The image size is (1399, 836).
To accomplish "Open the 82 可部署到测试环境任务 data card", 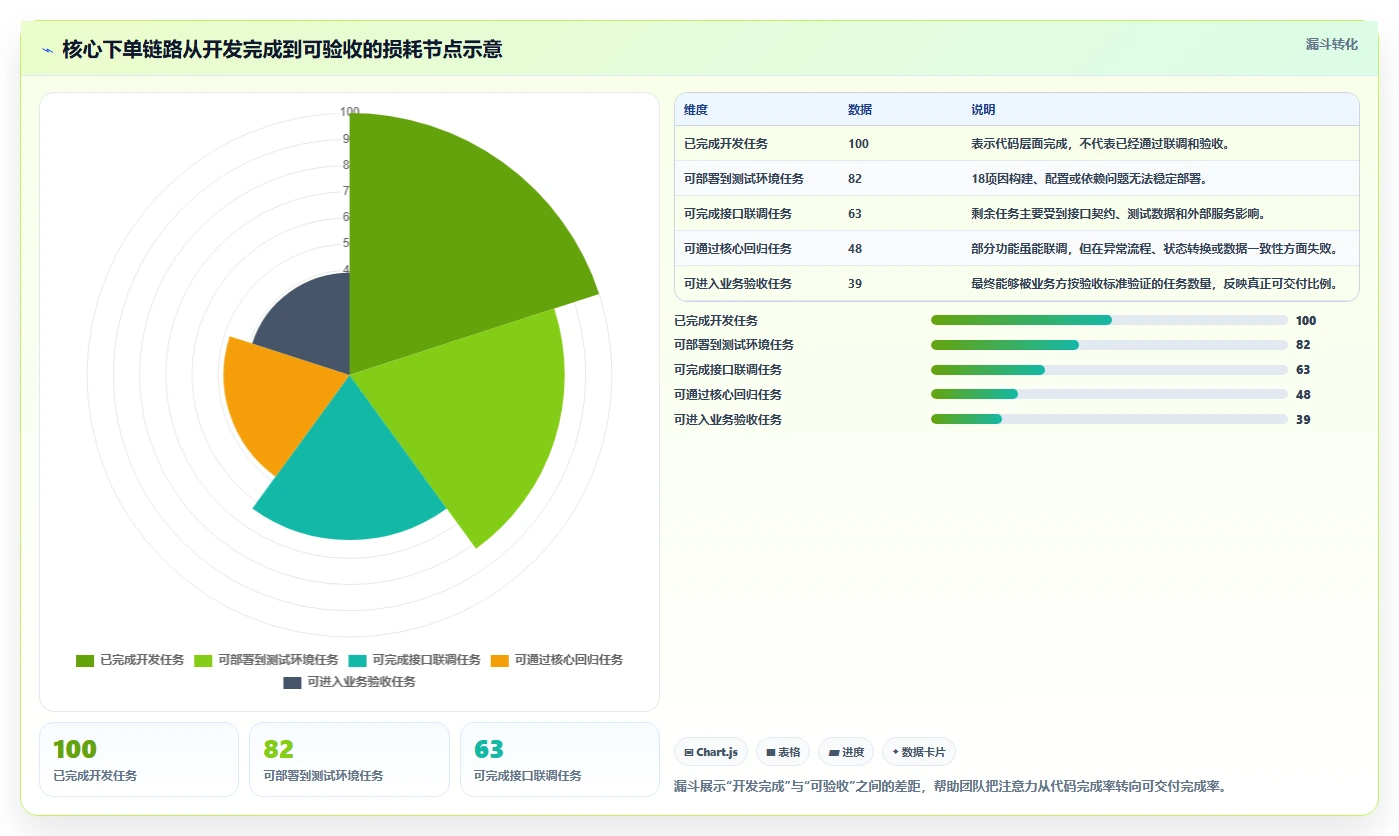I will tap(349, 760).
